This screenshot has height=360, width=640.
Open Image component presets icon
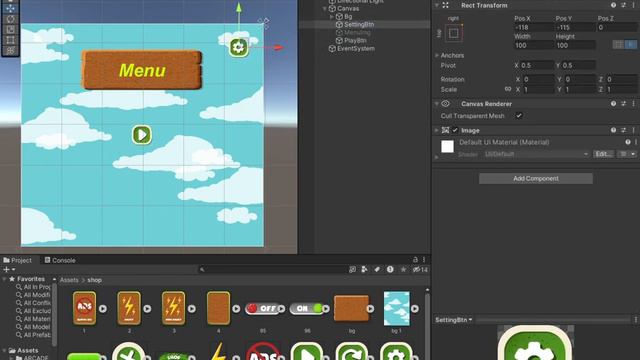(x=623, y=130)
